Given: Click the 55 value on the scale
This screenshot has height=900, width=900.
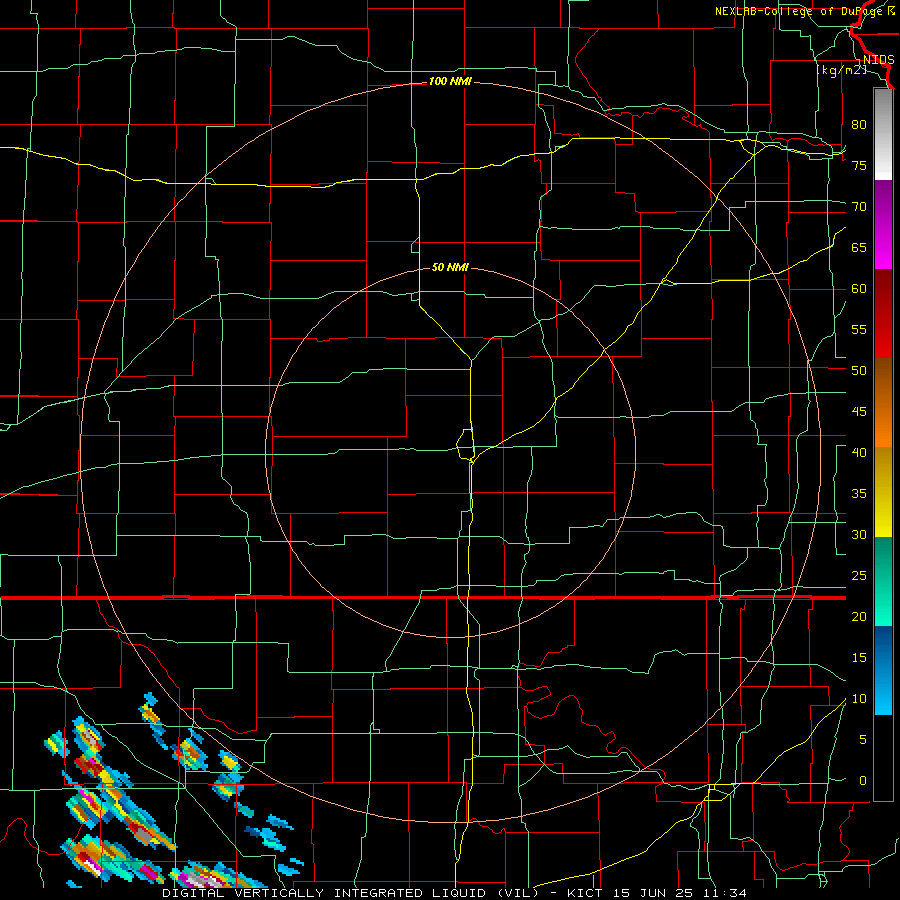Looking at the screenshot, I should pos(859,329).
